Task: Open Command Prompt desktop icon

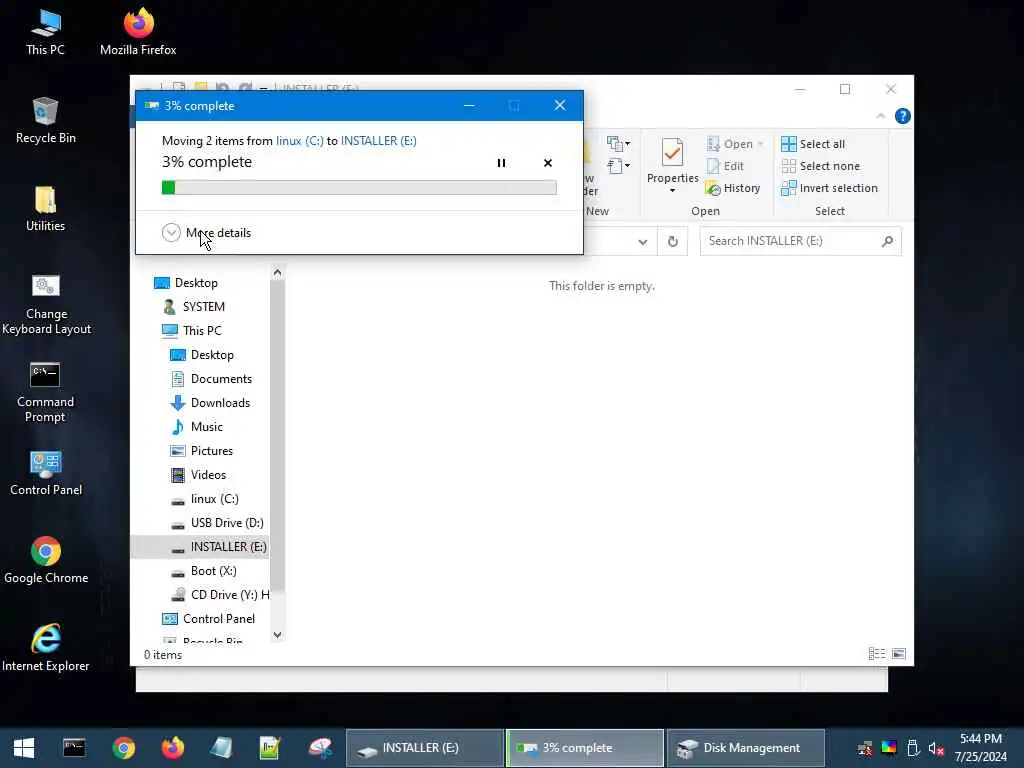Action: click(46, 392)
